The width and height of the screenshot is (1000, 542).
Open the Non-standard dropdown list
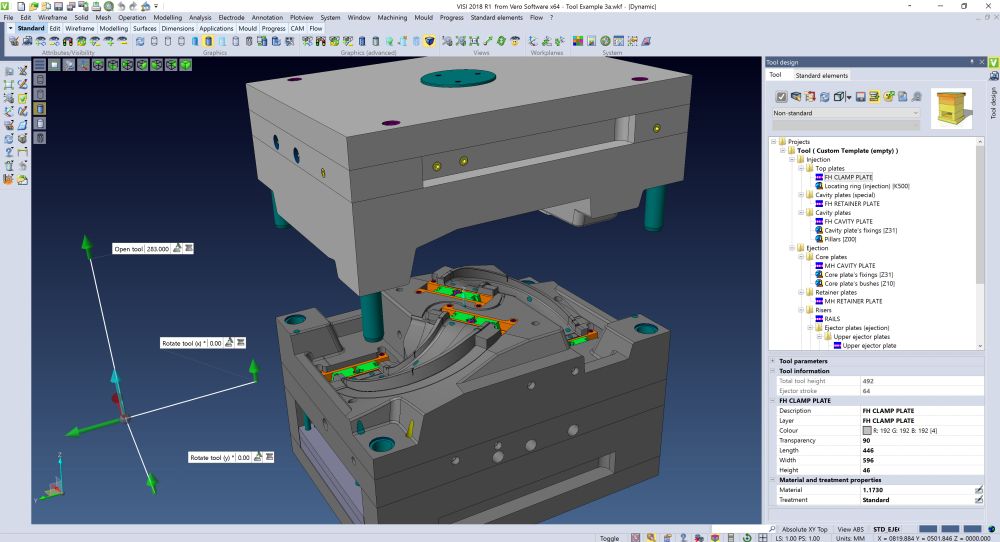[914, 113]
